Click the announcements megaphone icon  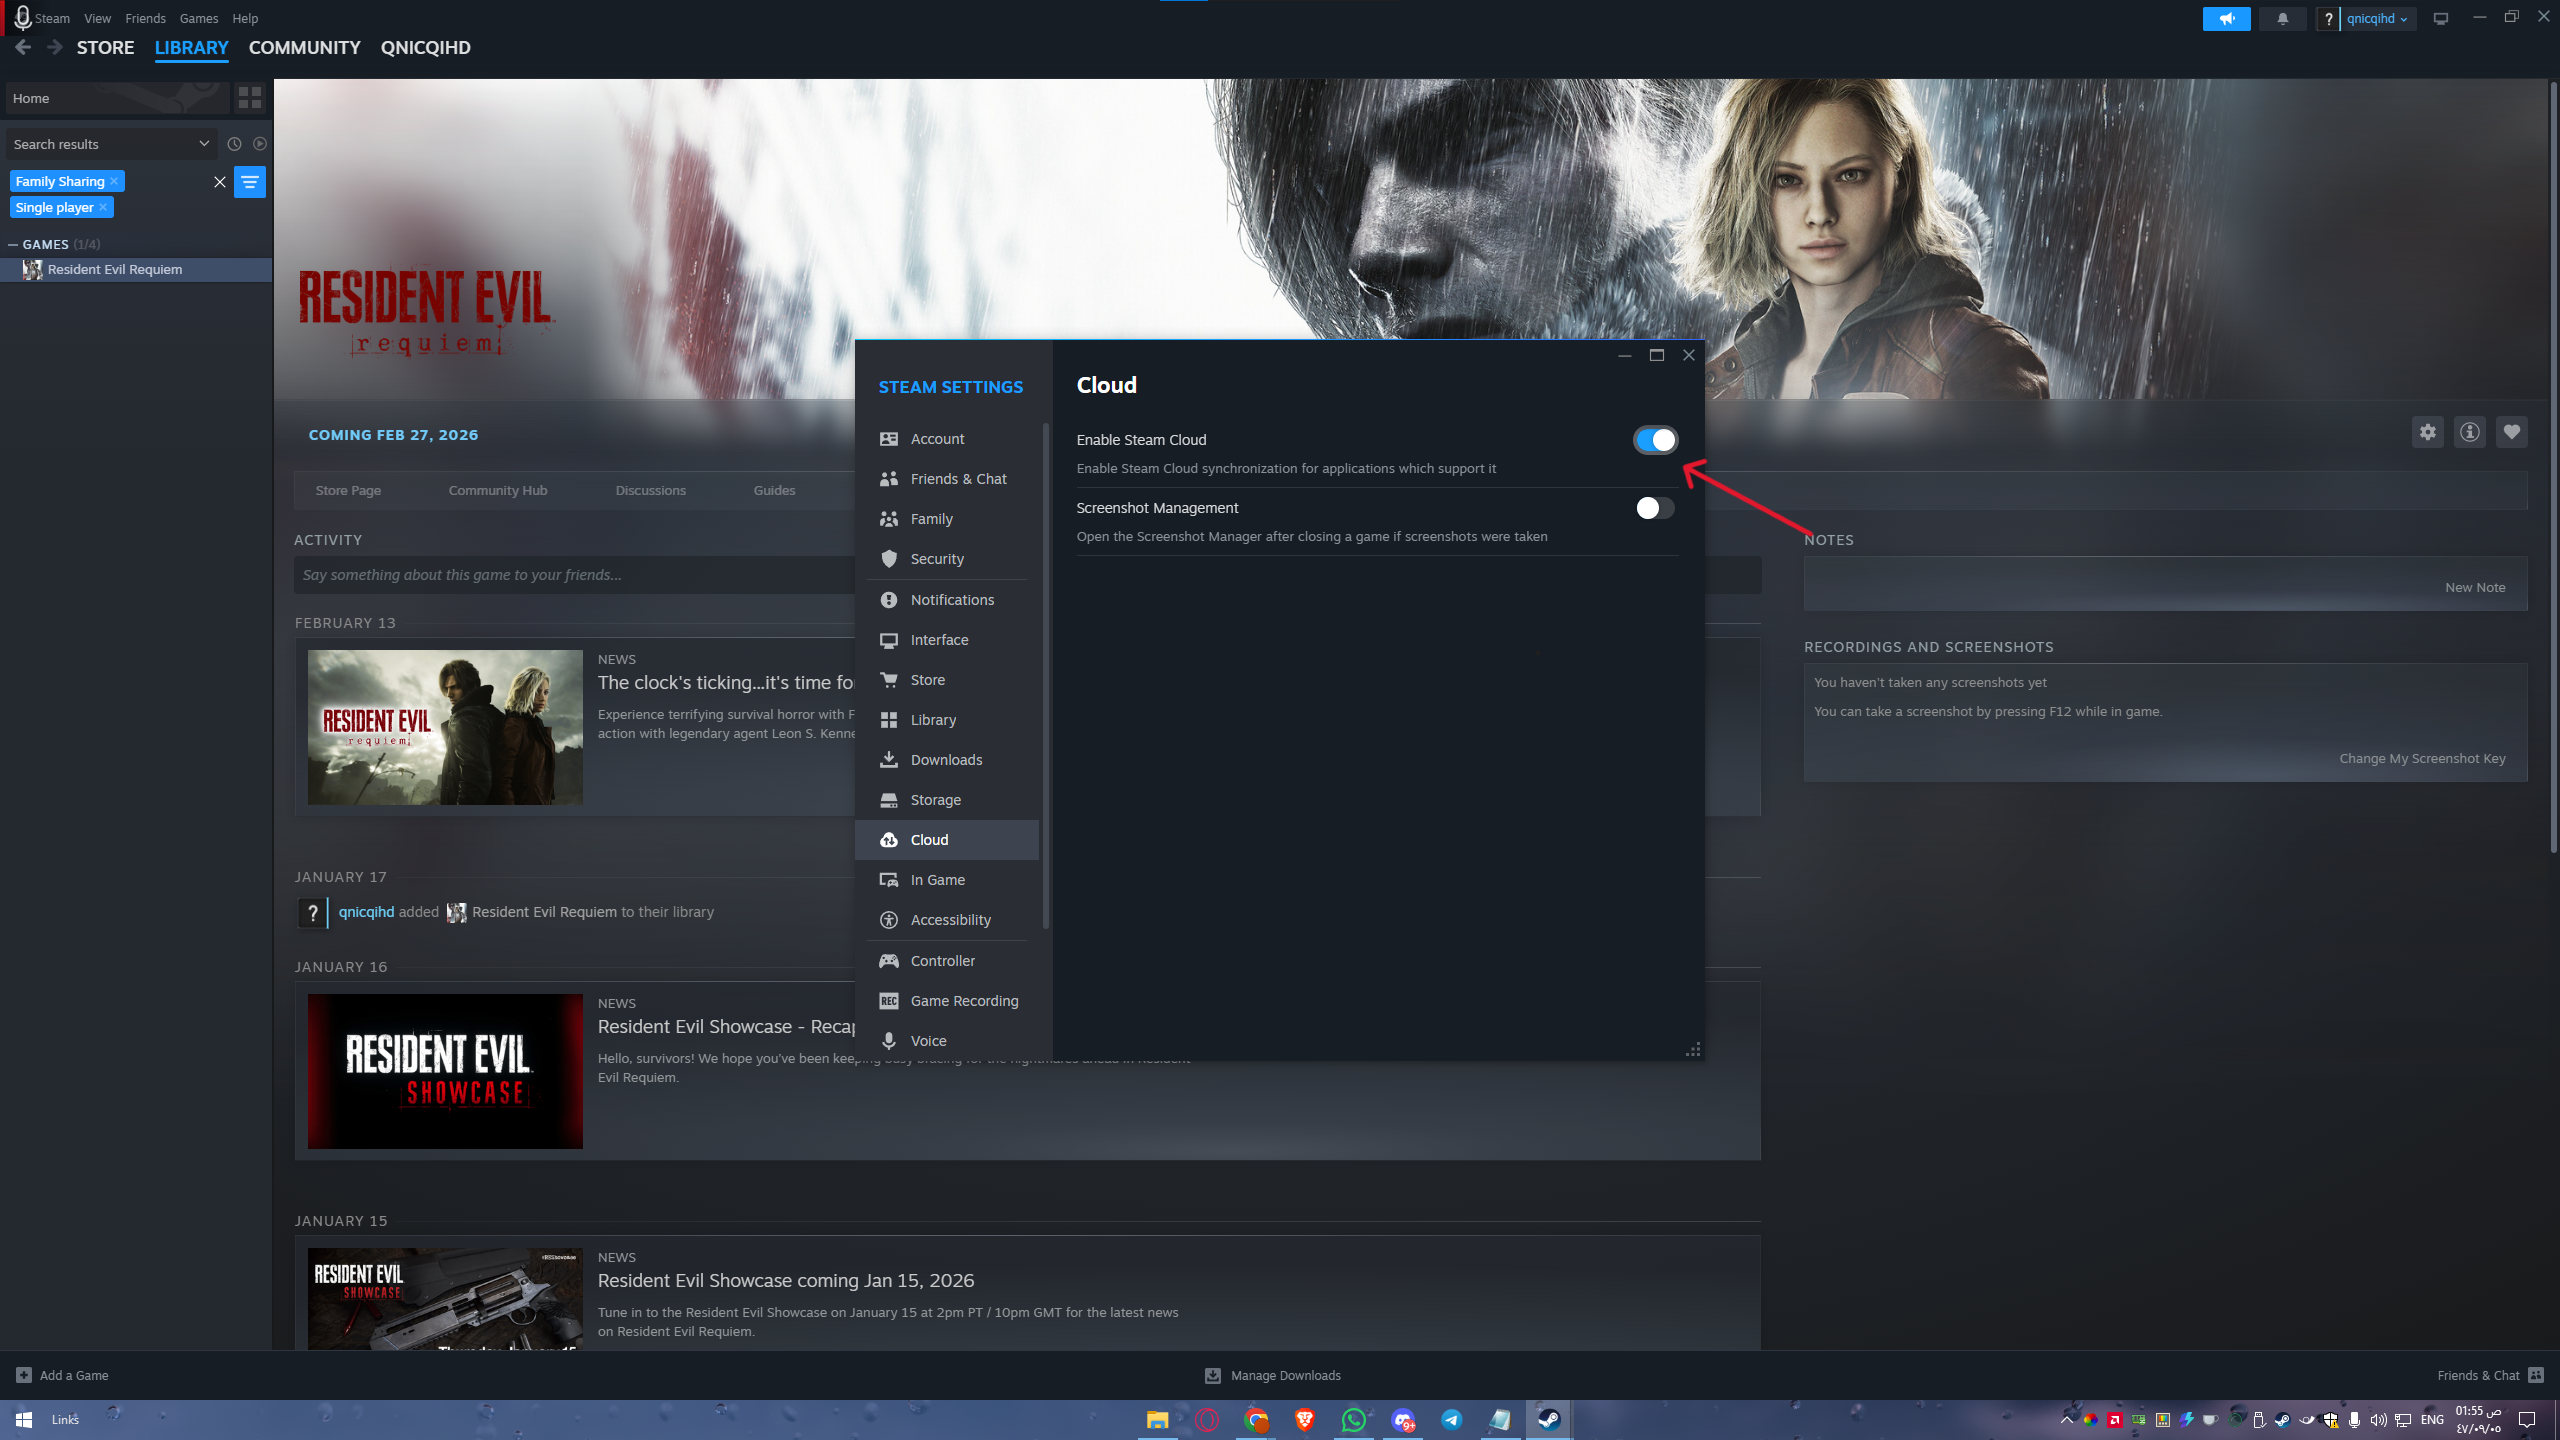[x=2226, y=19]
